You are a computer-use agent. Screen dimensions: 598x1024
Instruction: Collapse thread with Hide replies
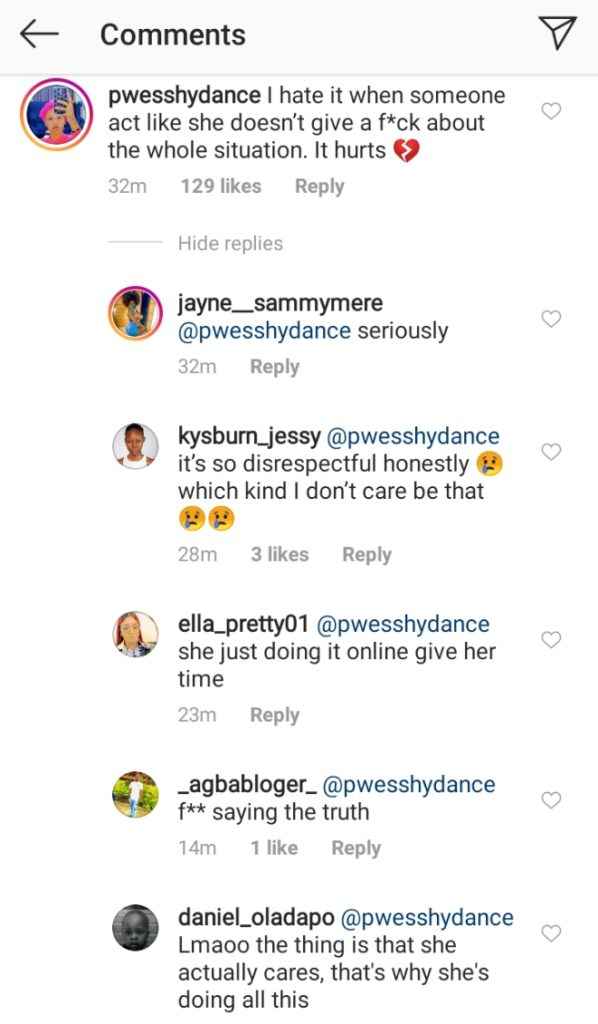point(230,244)
